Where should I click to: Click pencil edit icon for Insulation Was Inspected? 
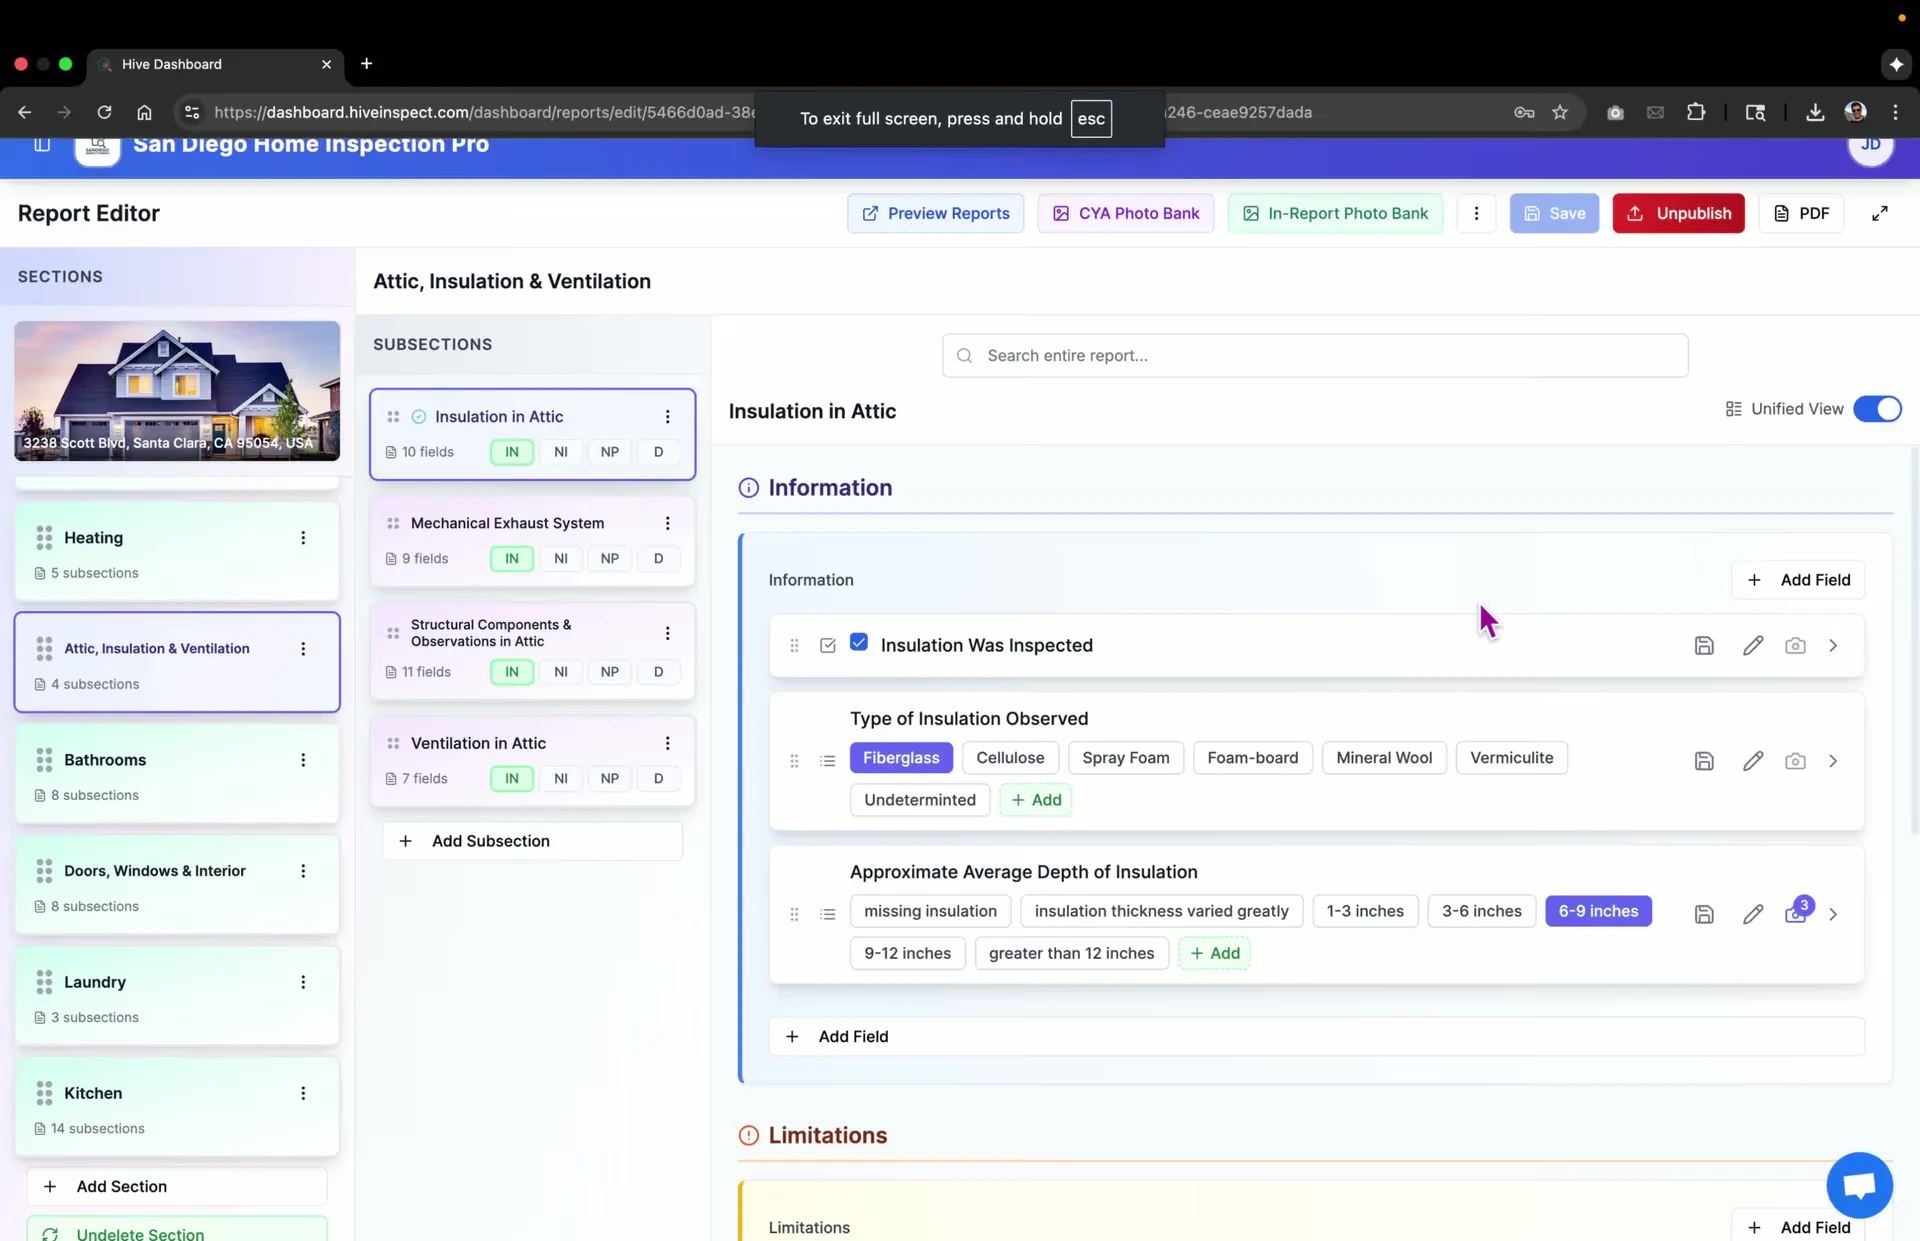pyautogui.click(x=1752, y=646)
